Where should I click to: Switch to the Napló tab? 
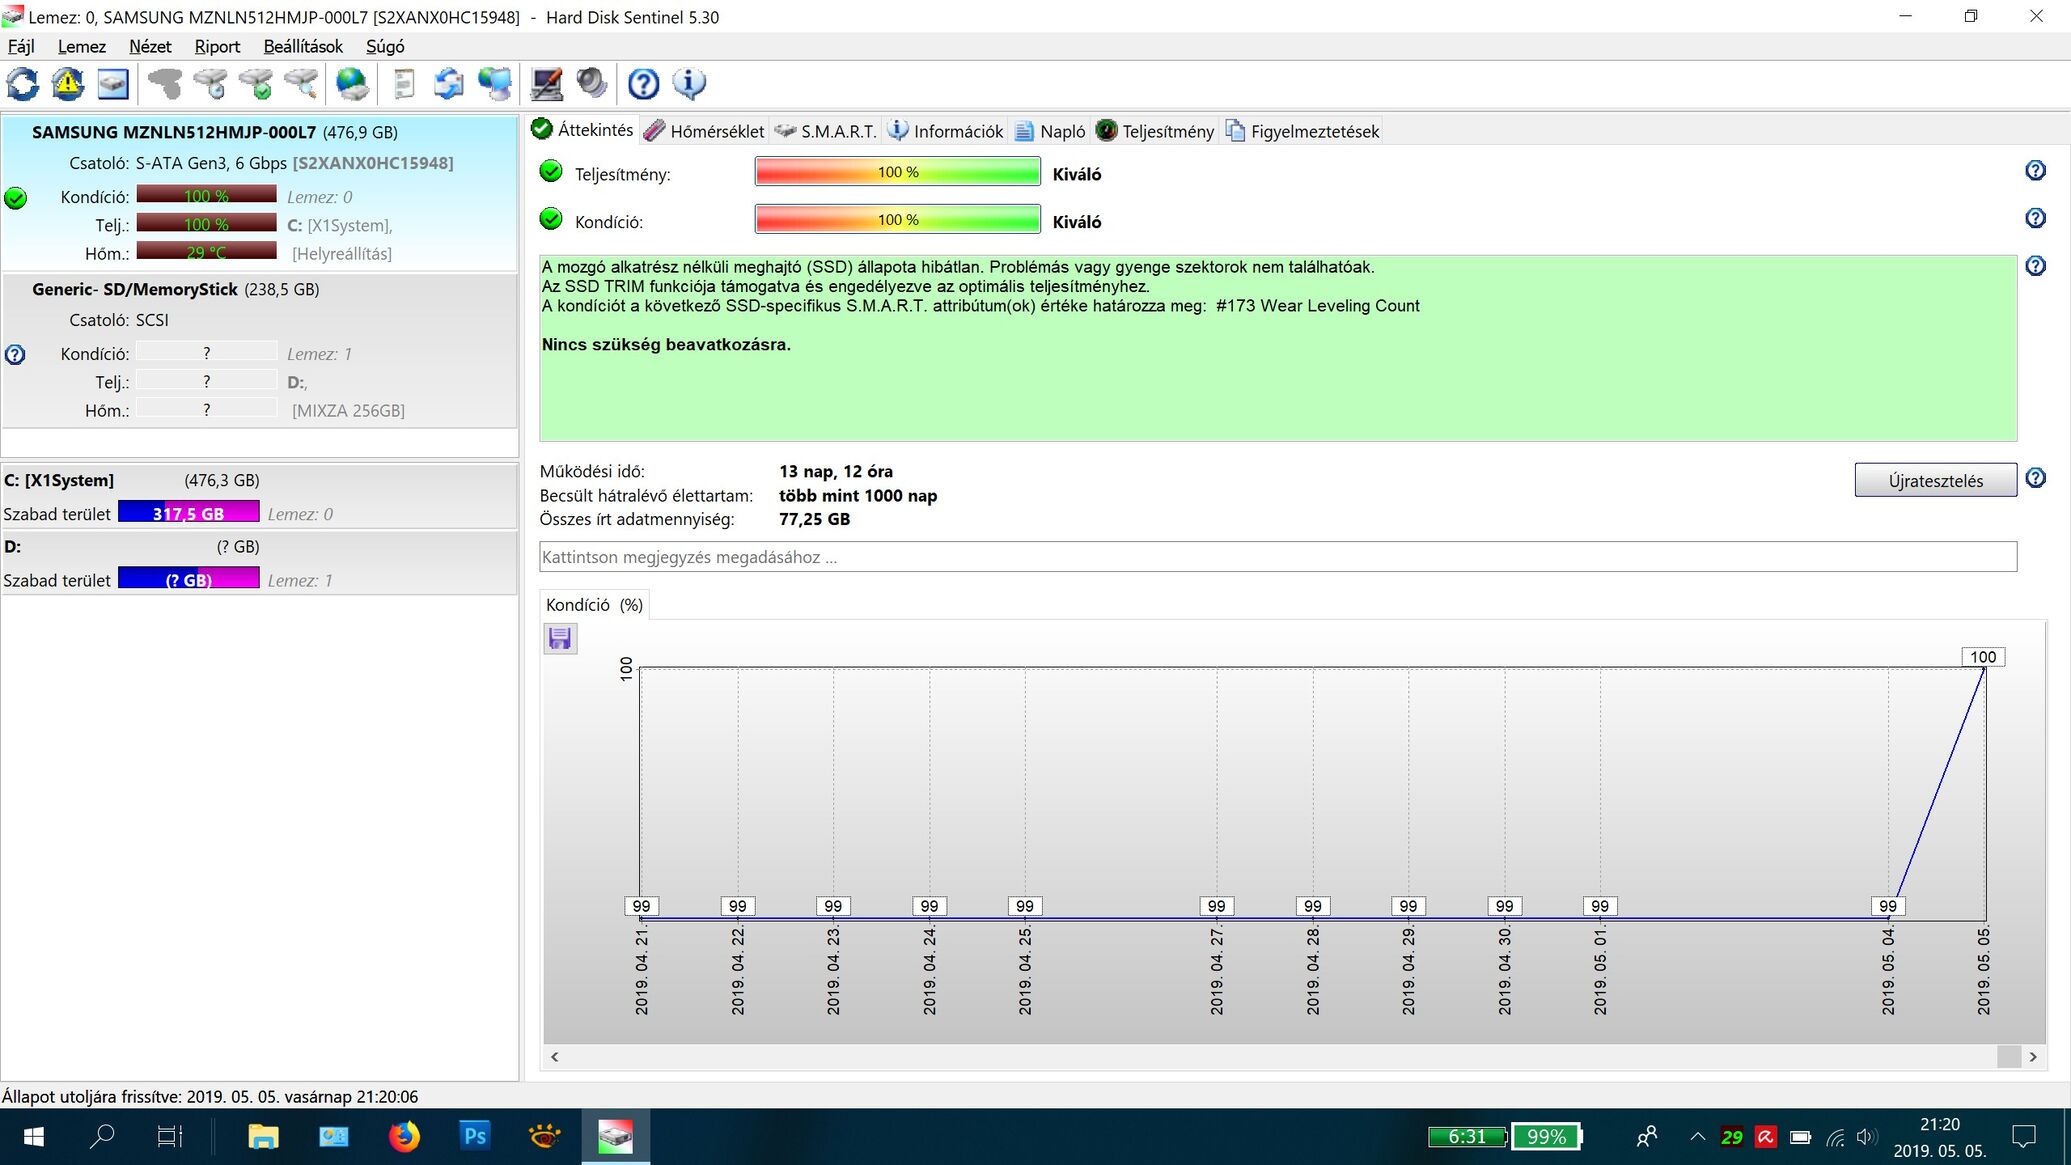pos(1050,131)
